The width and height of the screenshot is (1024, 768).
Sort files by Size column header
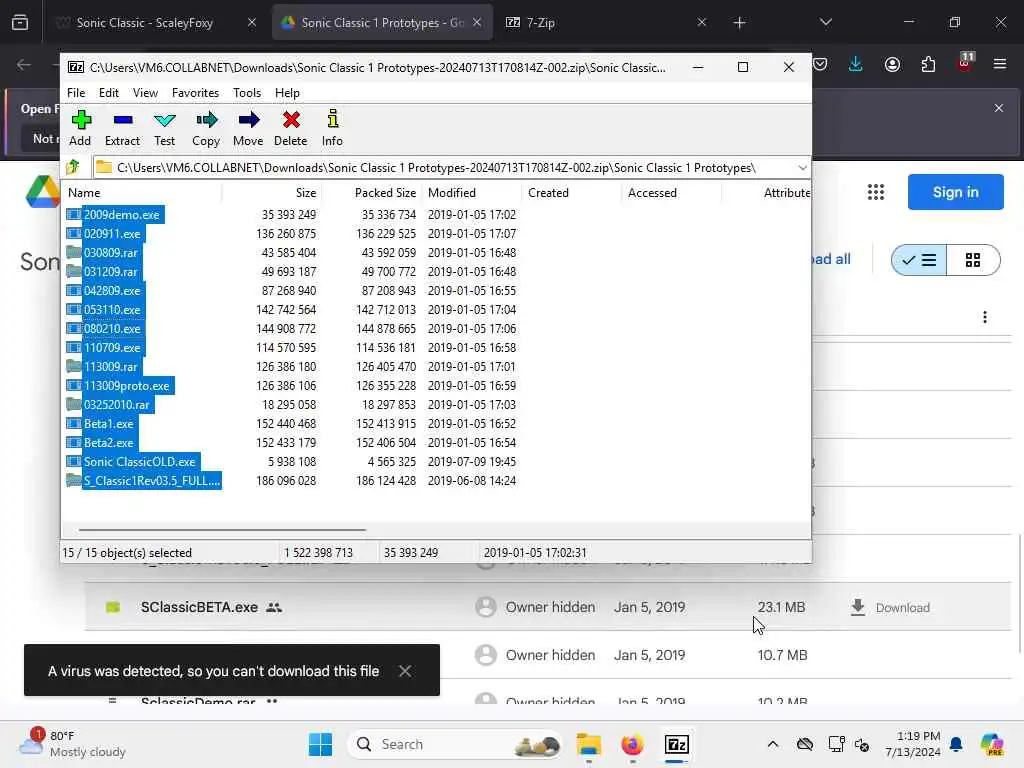(272, 193)
